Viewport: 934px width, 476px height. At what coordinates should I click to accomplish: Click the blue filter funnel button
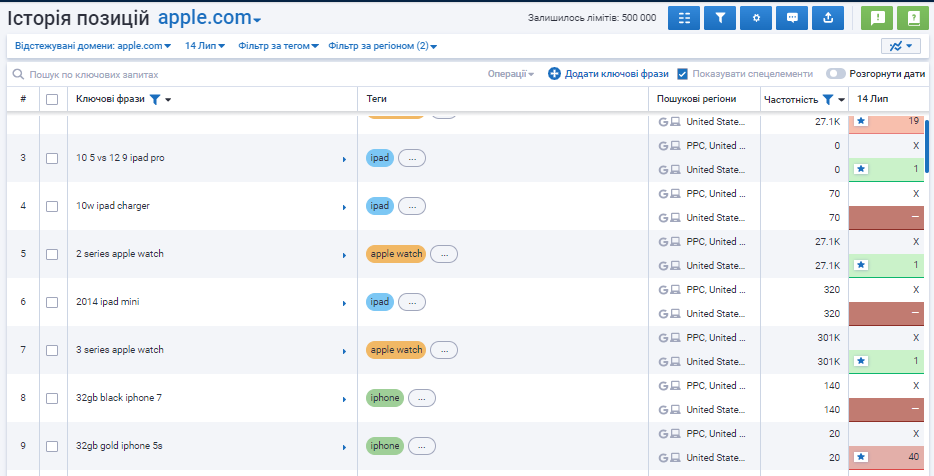pos(720,18)
